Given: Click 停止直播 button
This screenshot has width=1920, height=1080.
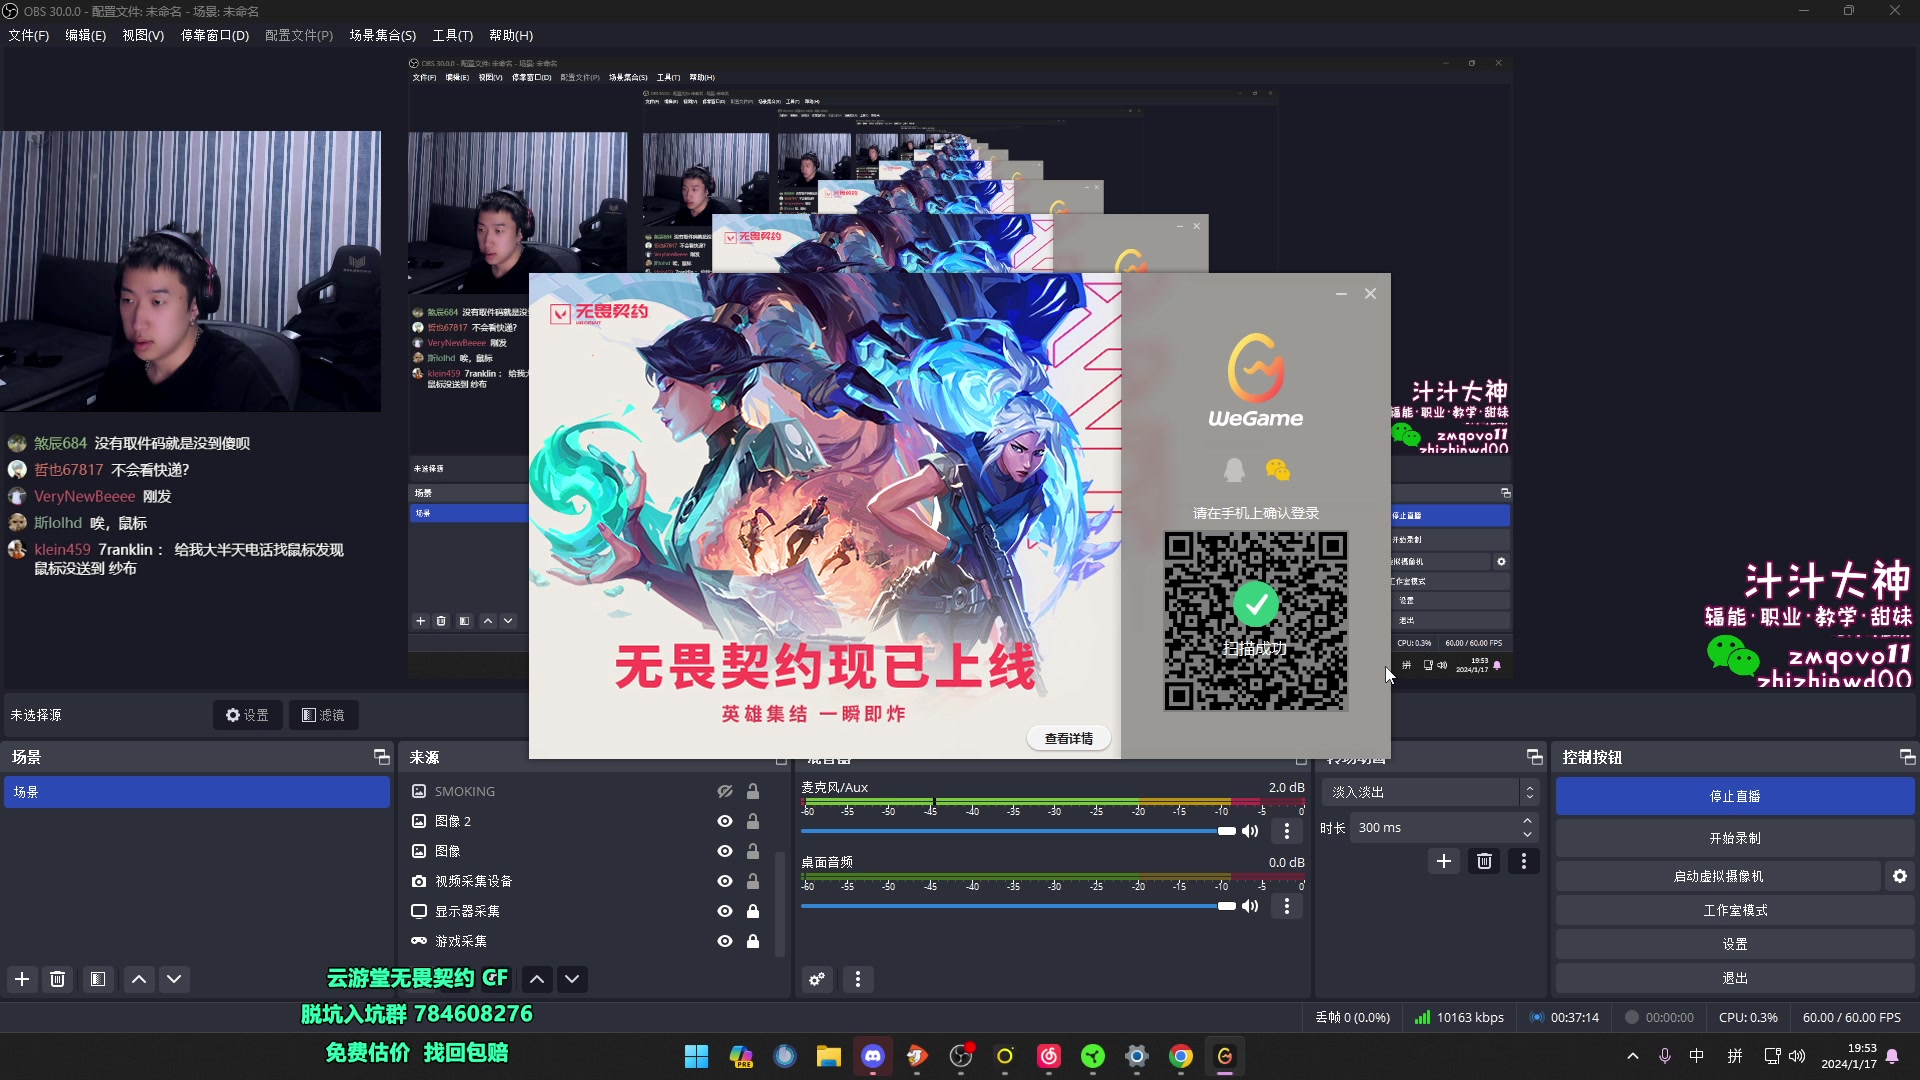Looking at the screenshot, I should pyautogui.click(x=1735, y=796).
